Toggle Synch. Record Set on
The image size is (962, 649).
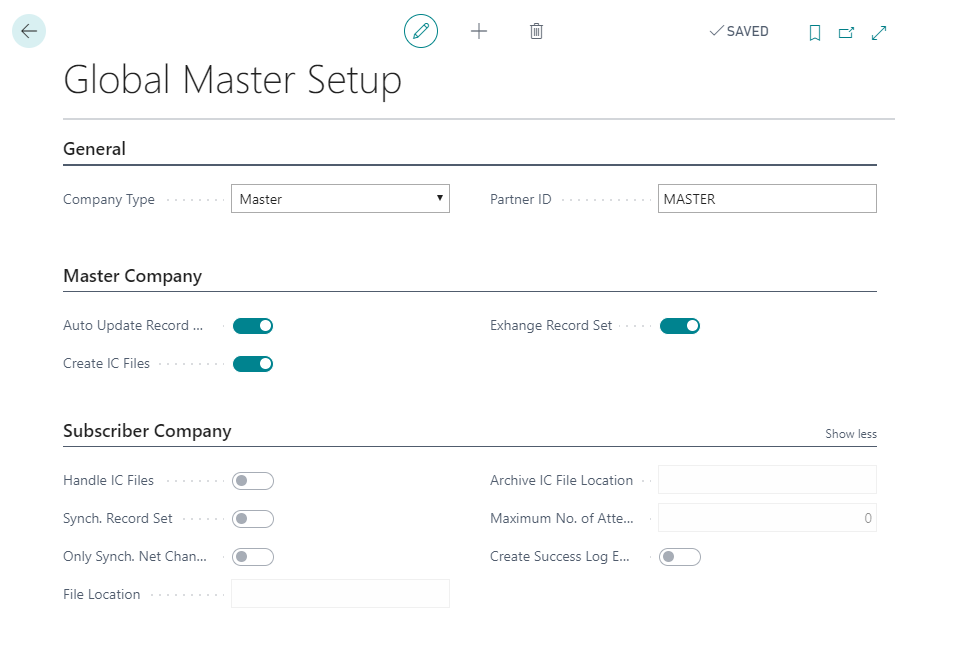coord(253,519)
